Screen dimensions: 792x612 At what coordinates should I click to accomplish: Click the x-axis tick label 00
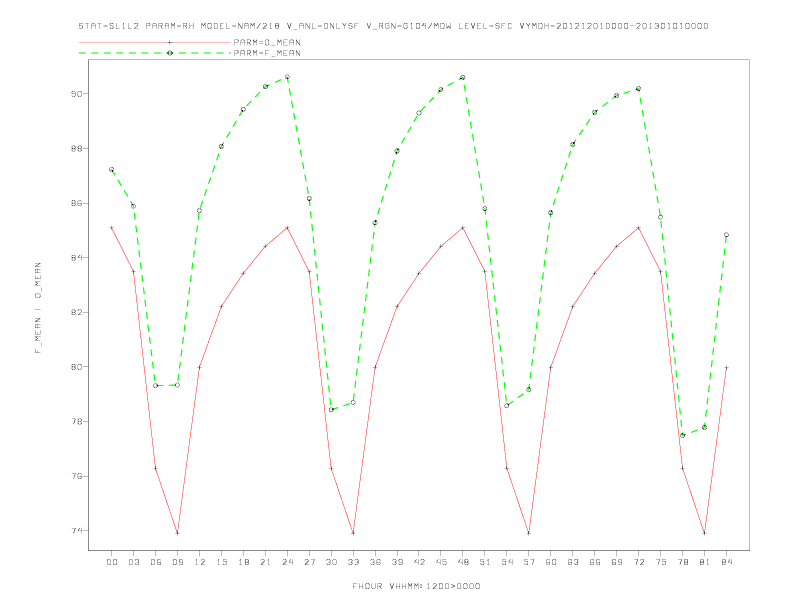coord(112,562)
